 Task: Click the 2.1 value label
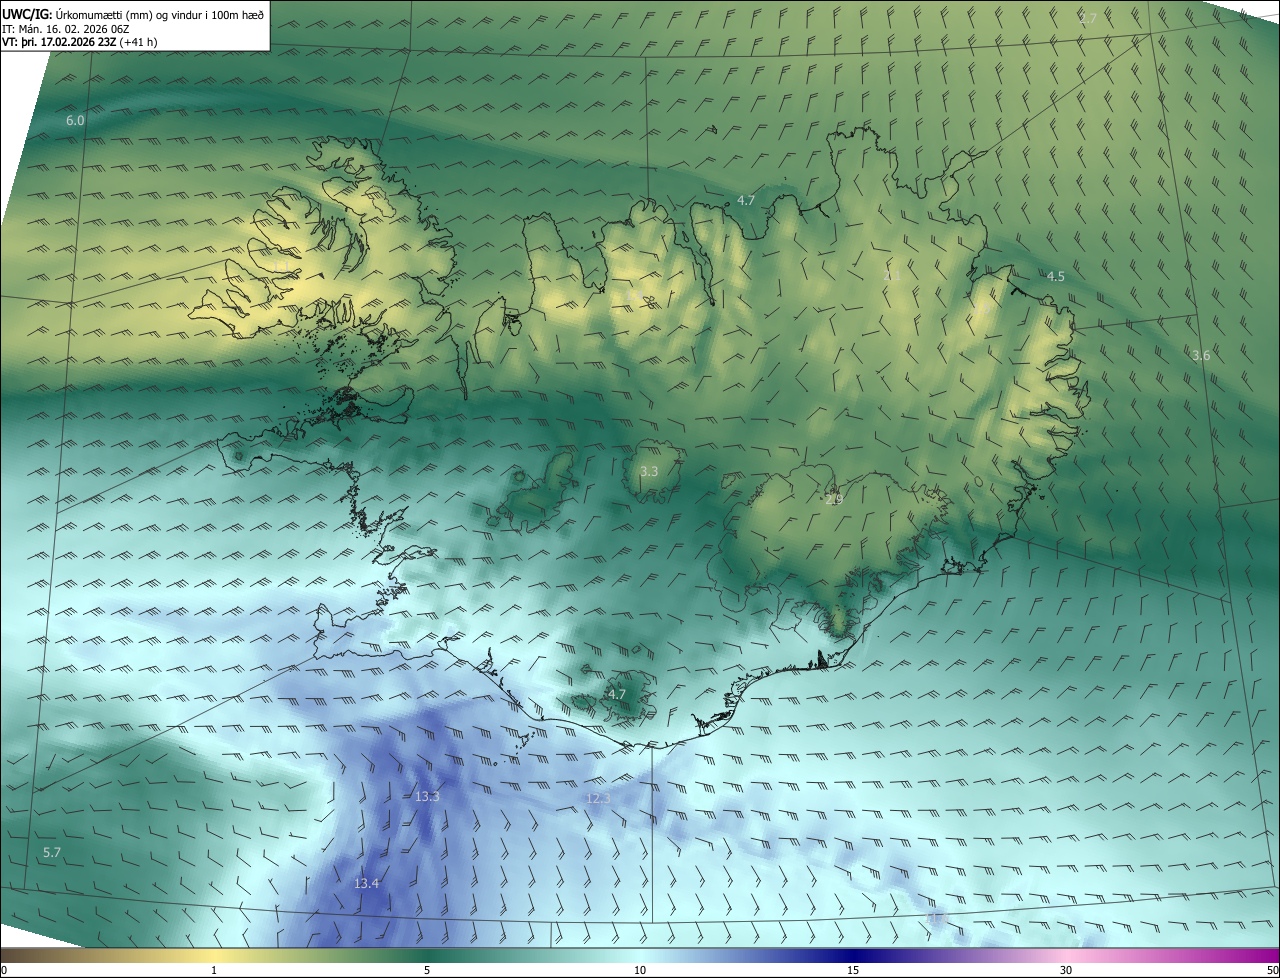[x=892, y=274]
